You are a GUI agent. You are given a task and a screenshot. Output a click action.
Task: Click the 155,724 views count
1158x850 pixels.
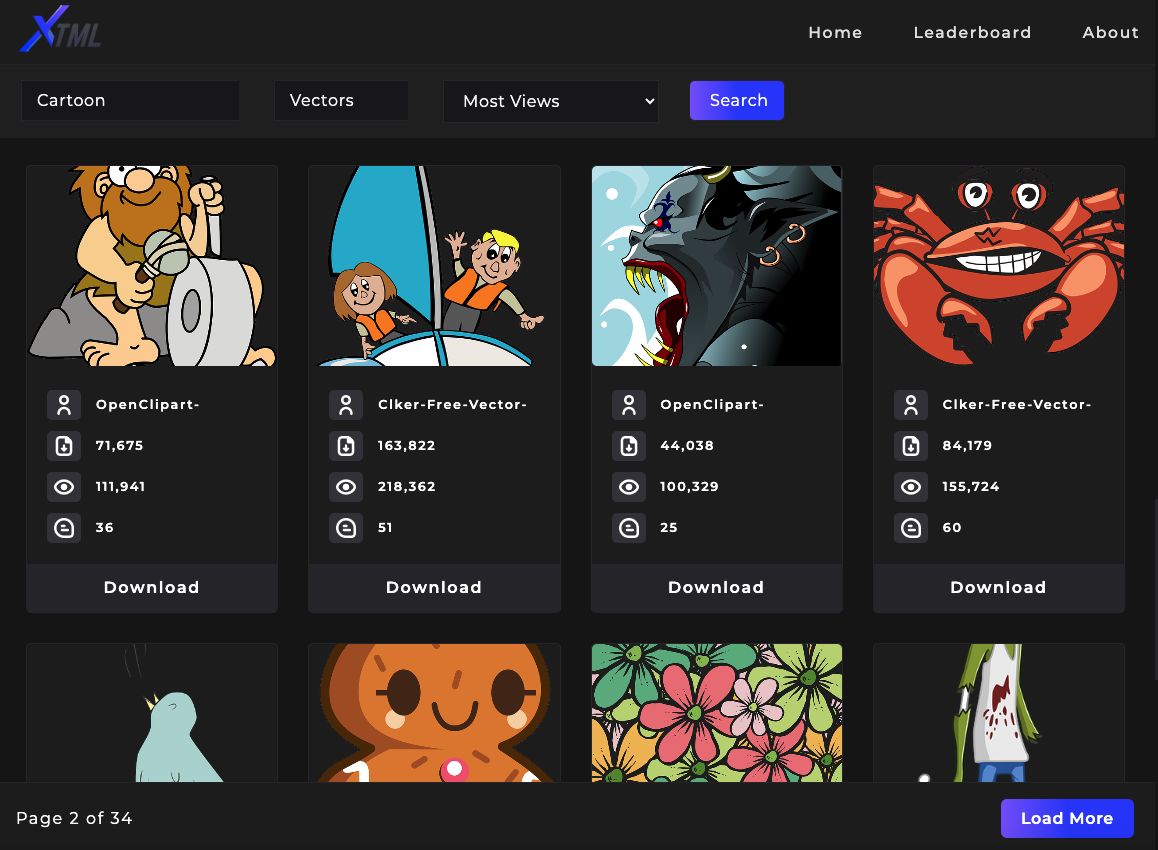click(x=970, y=487)
